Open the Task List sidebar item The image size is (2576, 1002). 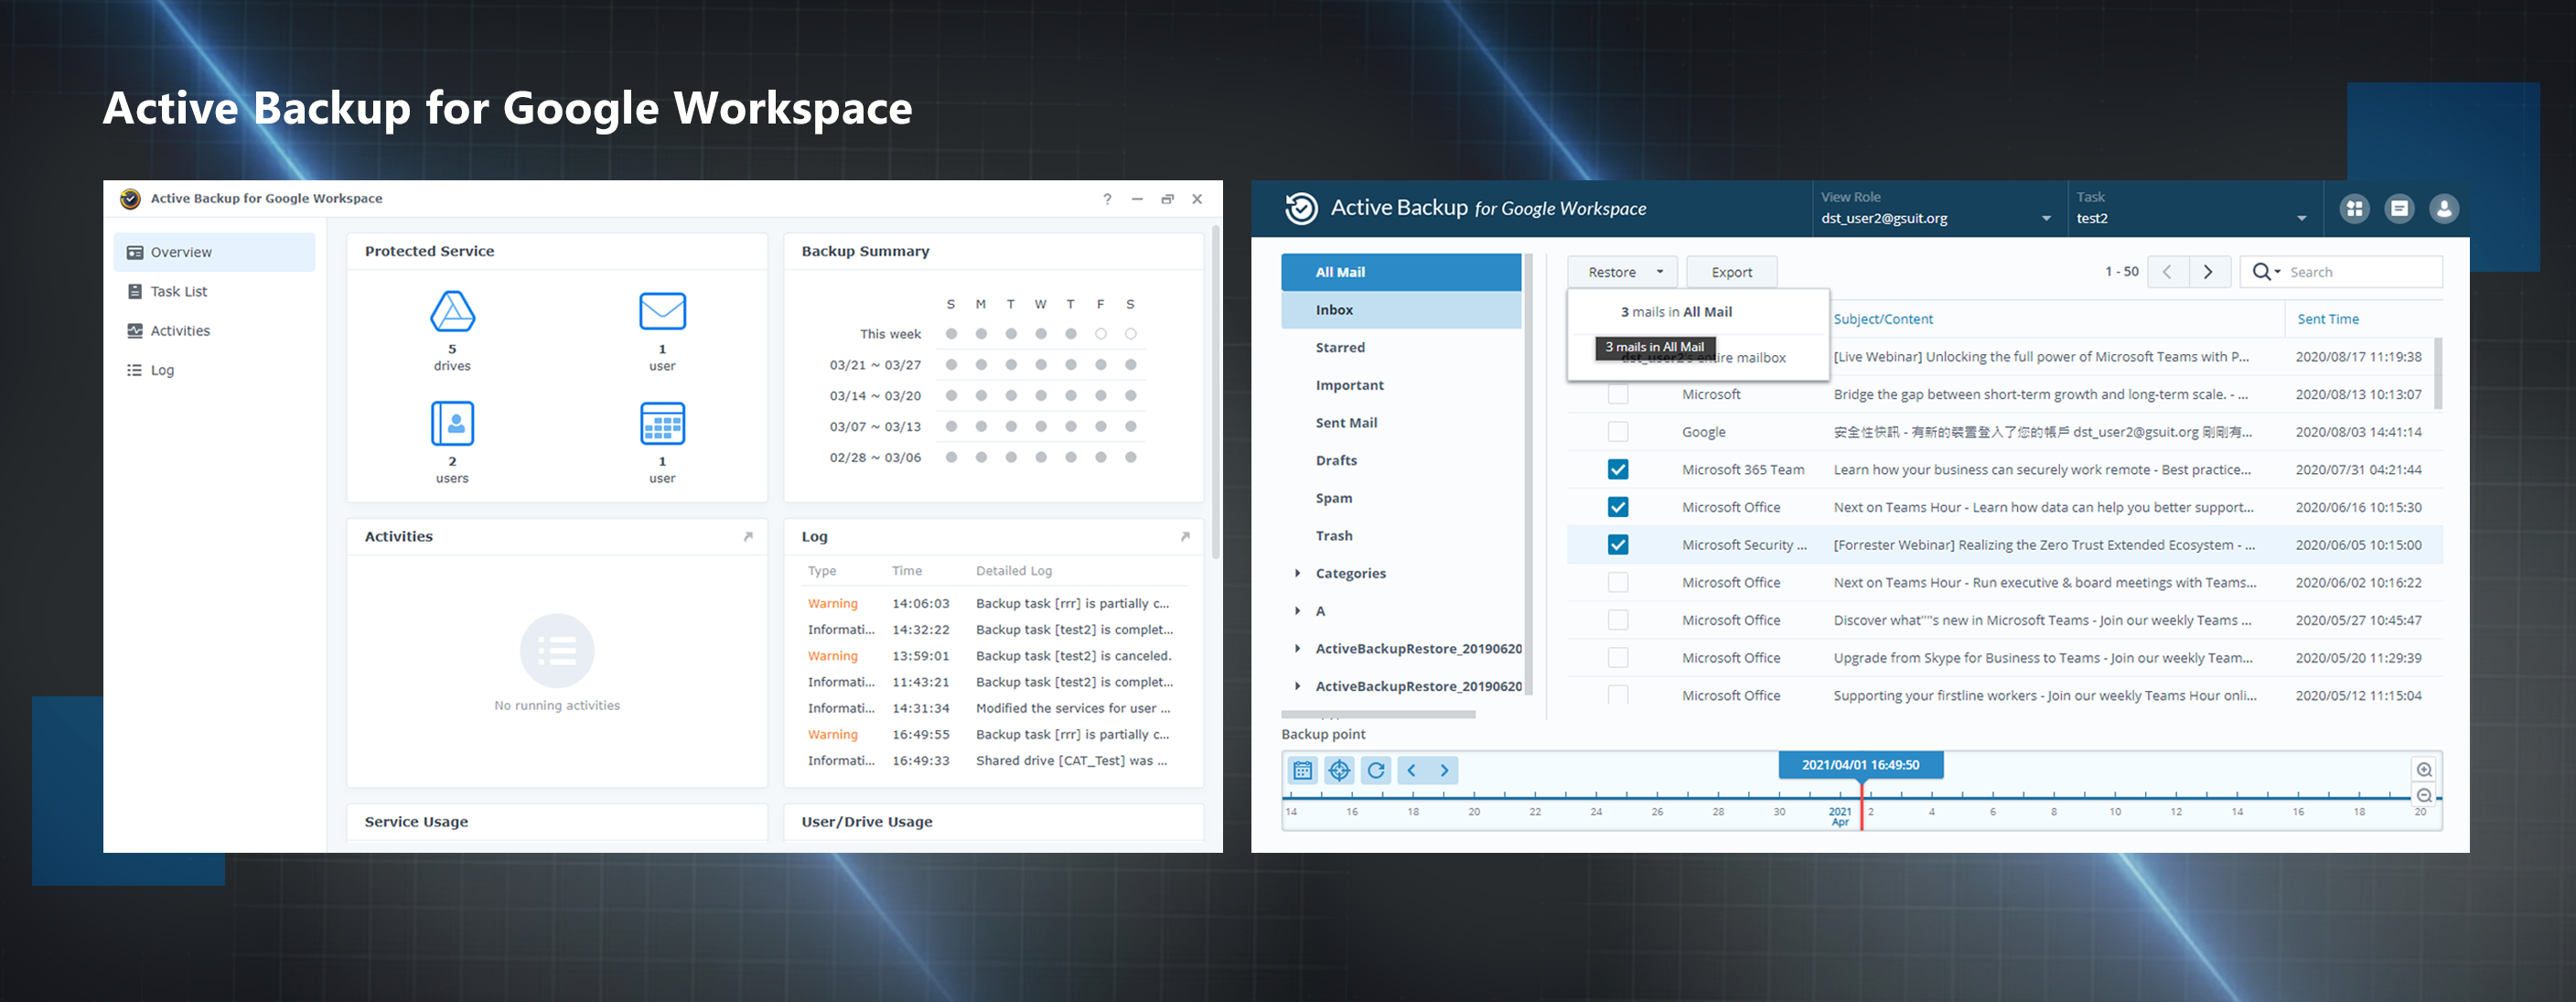[x=179, y=291]
